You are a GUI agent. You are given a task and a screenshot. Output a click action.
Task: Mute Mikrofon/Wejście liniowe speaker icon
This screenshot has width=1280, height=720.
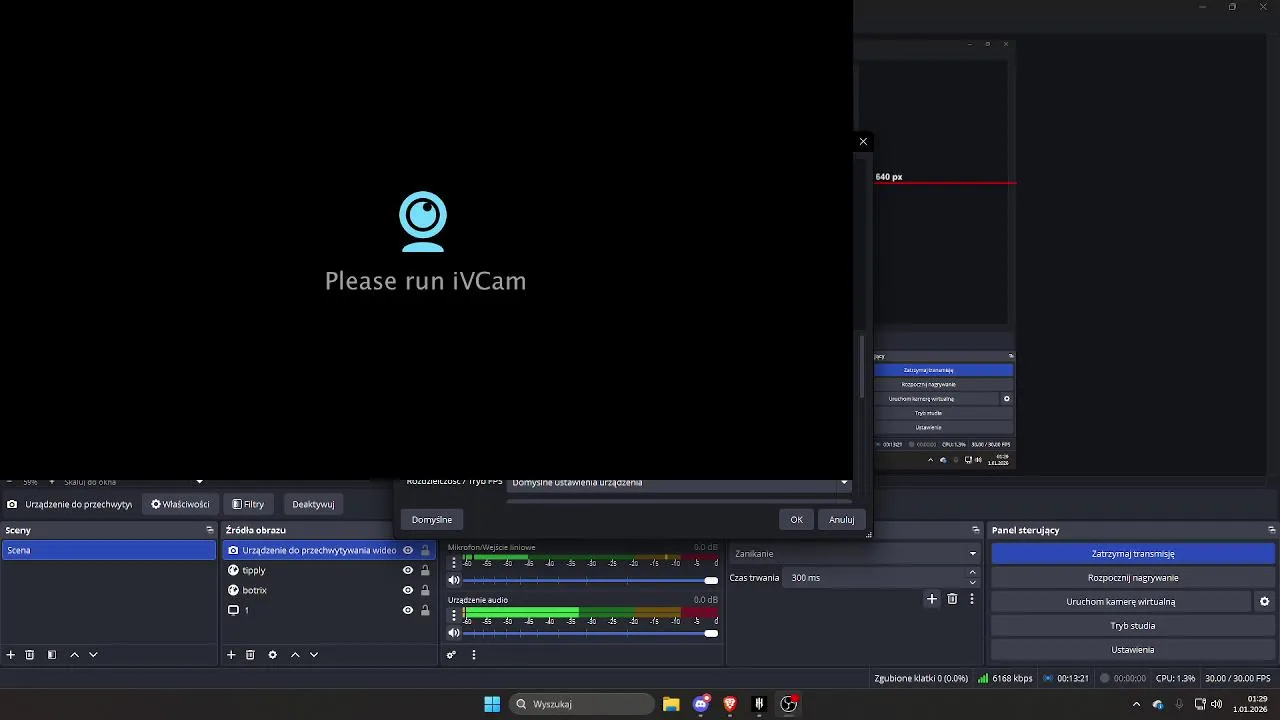tap(454, 580)
